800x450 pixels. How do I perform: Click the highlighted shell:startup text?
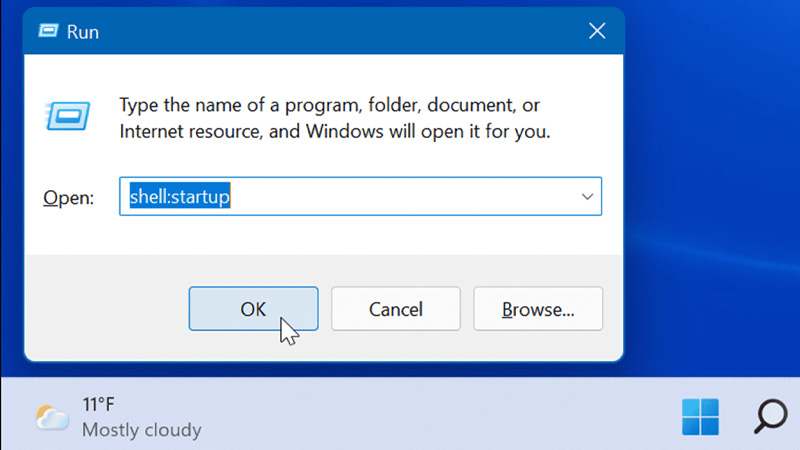[180, 196]
